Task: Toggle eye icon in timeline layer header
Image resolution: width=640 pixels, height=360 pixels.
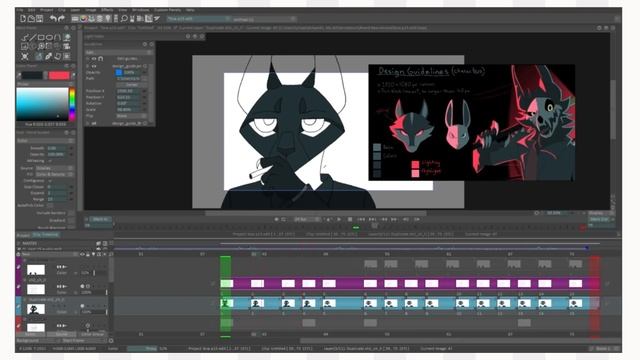Action: pyautogui.click(x=82, y=254)
